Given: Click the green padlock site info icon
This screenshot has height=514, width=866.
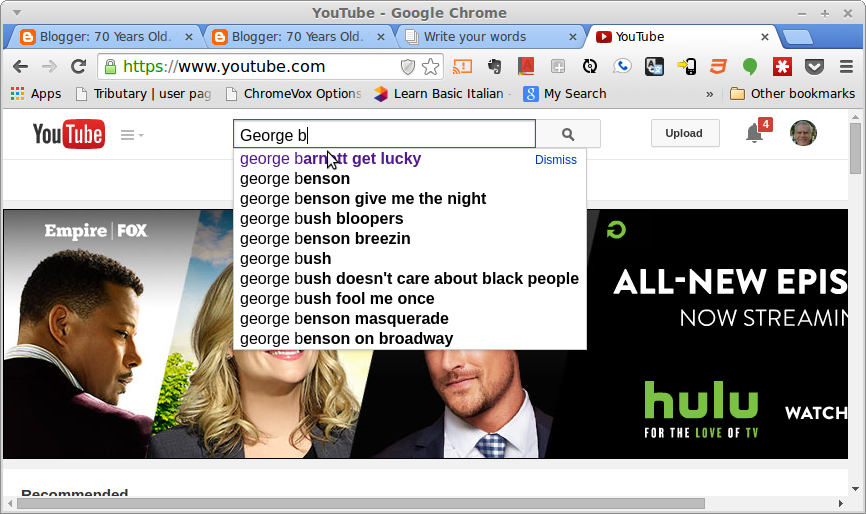Looking at the screenshot, I should (110, 67).
